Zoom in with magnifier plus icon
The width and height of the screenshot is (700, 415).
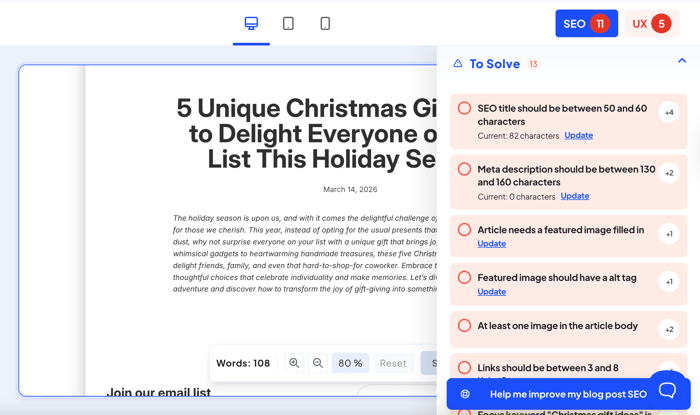[x=294, y=363]
